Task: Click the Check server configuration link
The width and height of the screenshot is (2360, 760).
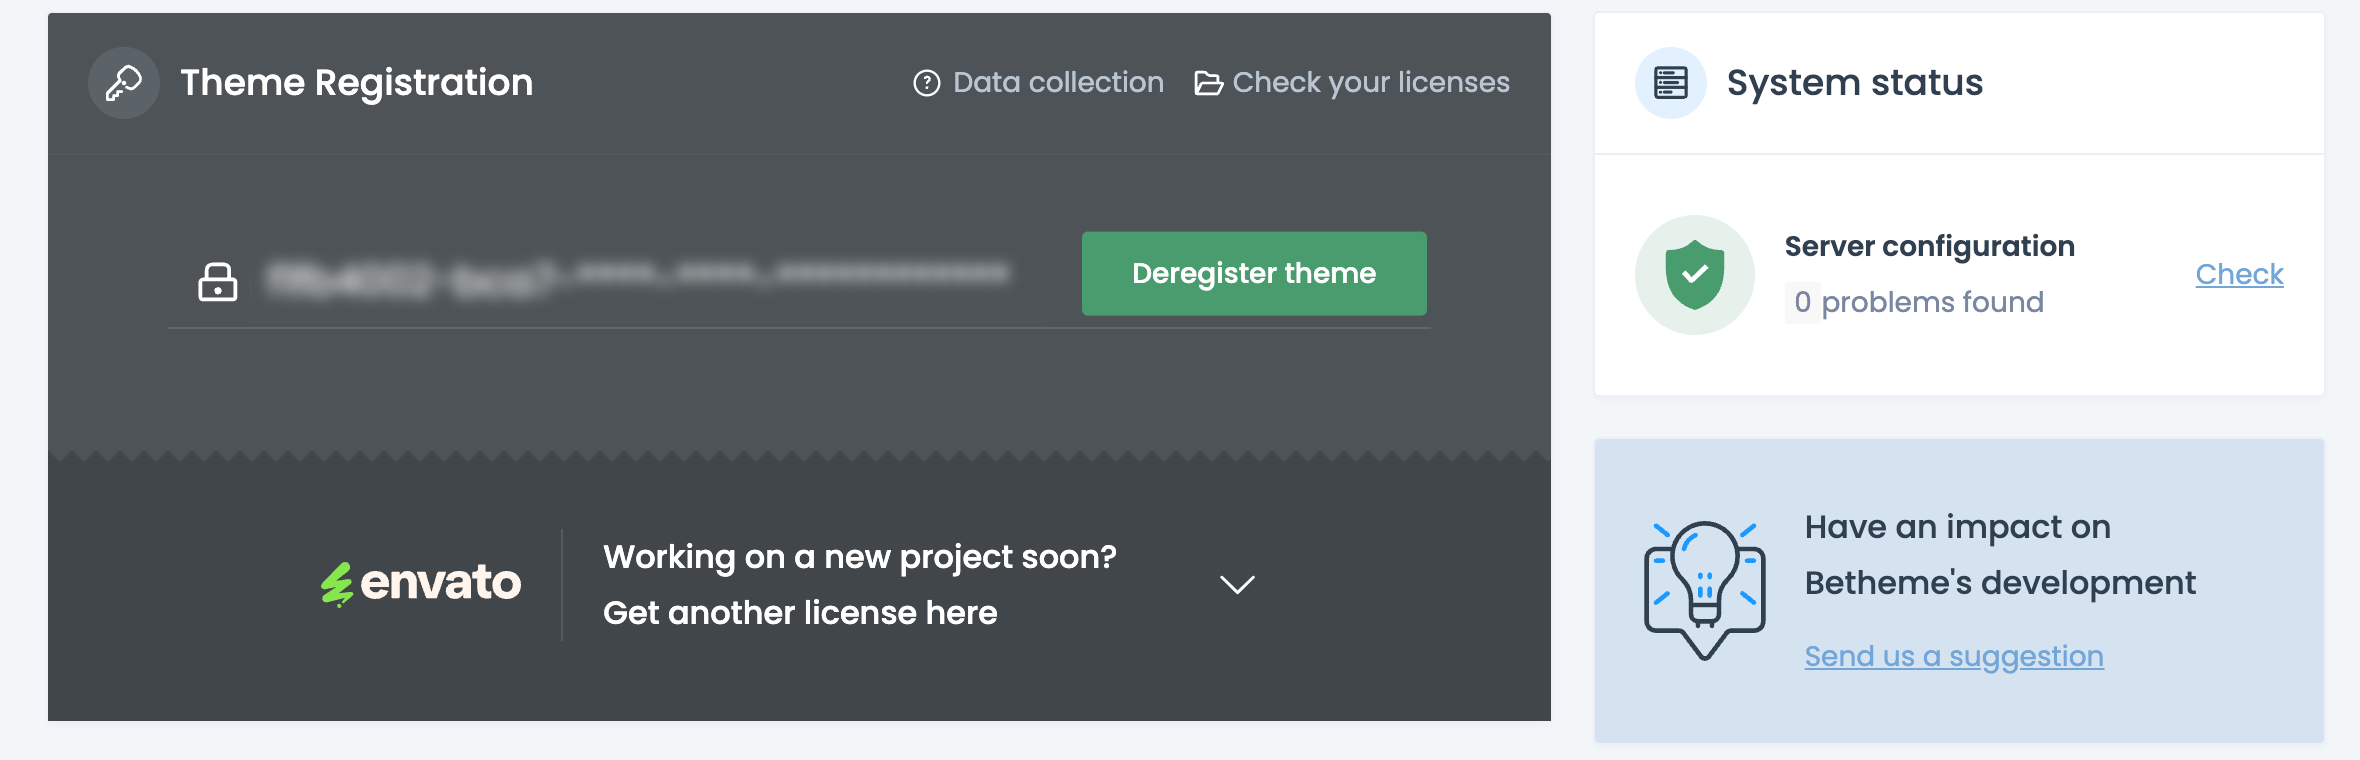Action: pos(2239,274)
